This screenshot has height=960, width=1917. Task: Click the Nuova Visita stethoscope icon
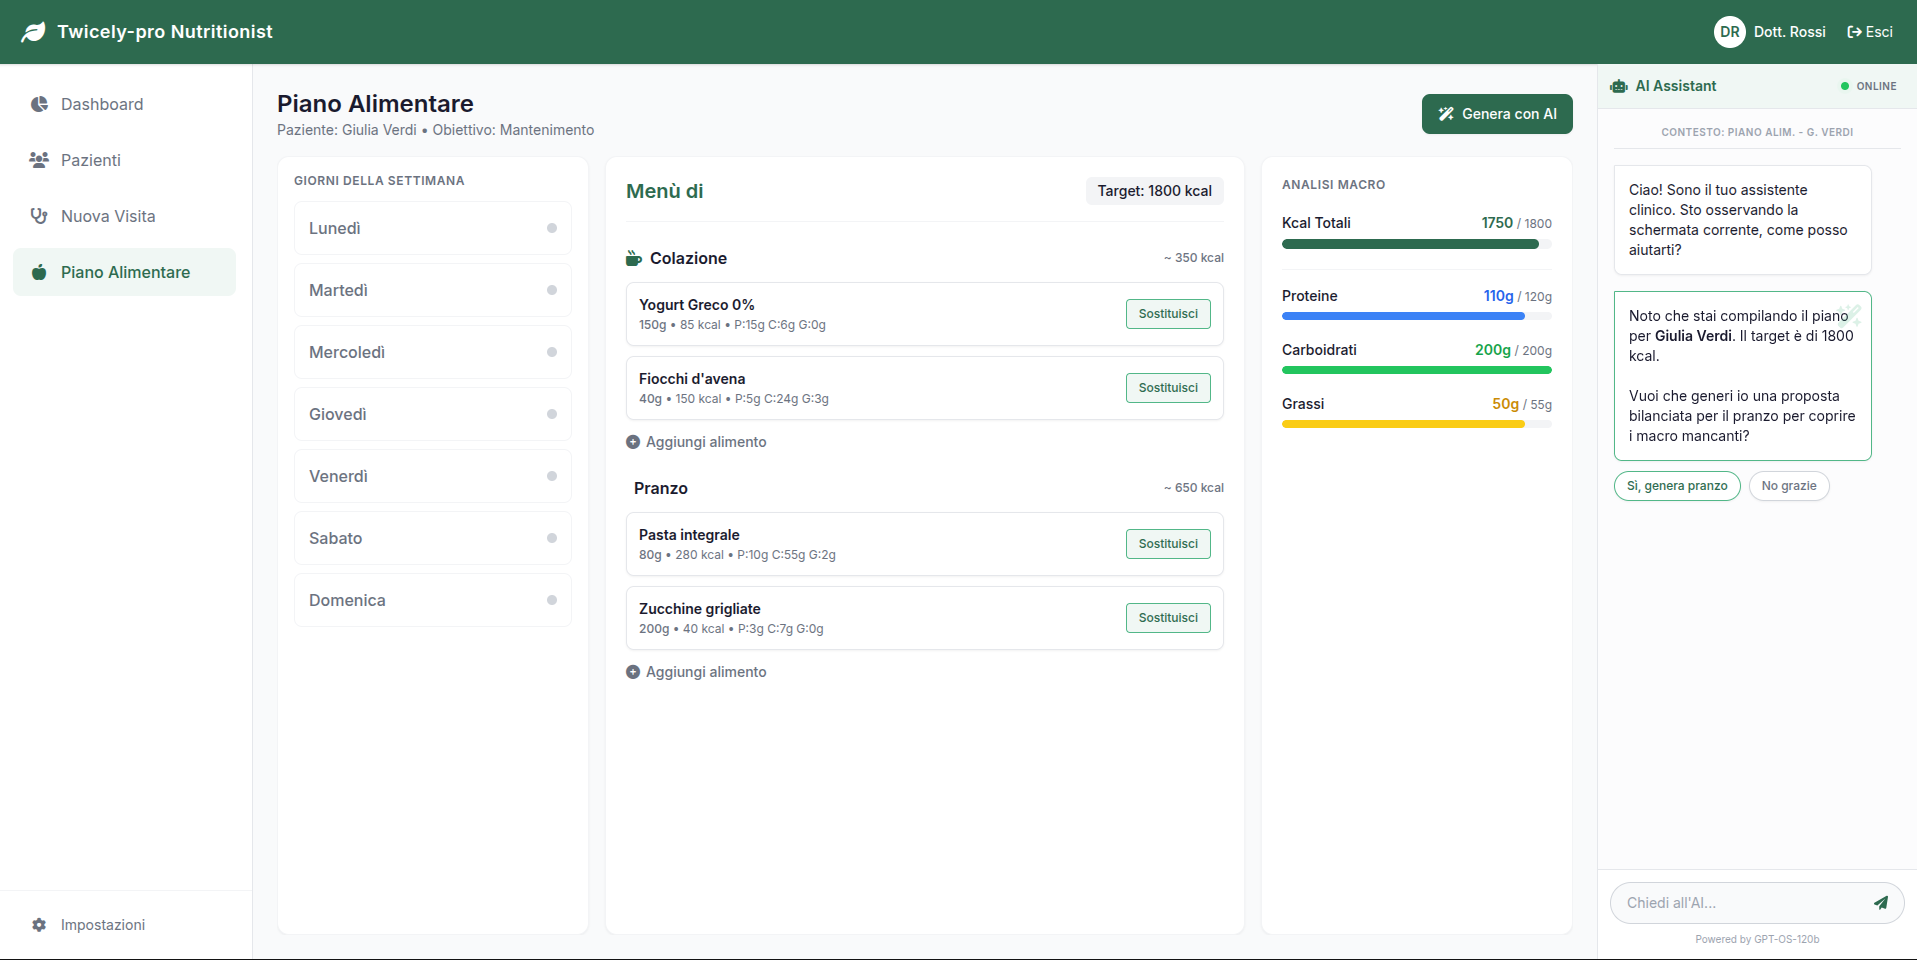click(38, 216)
